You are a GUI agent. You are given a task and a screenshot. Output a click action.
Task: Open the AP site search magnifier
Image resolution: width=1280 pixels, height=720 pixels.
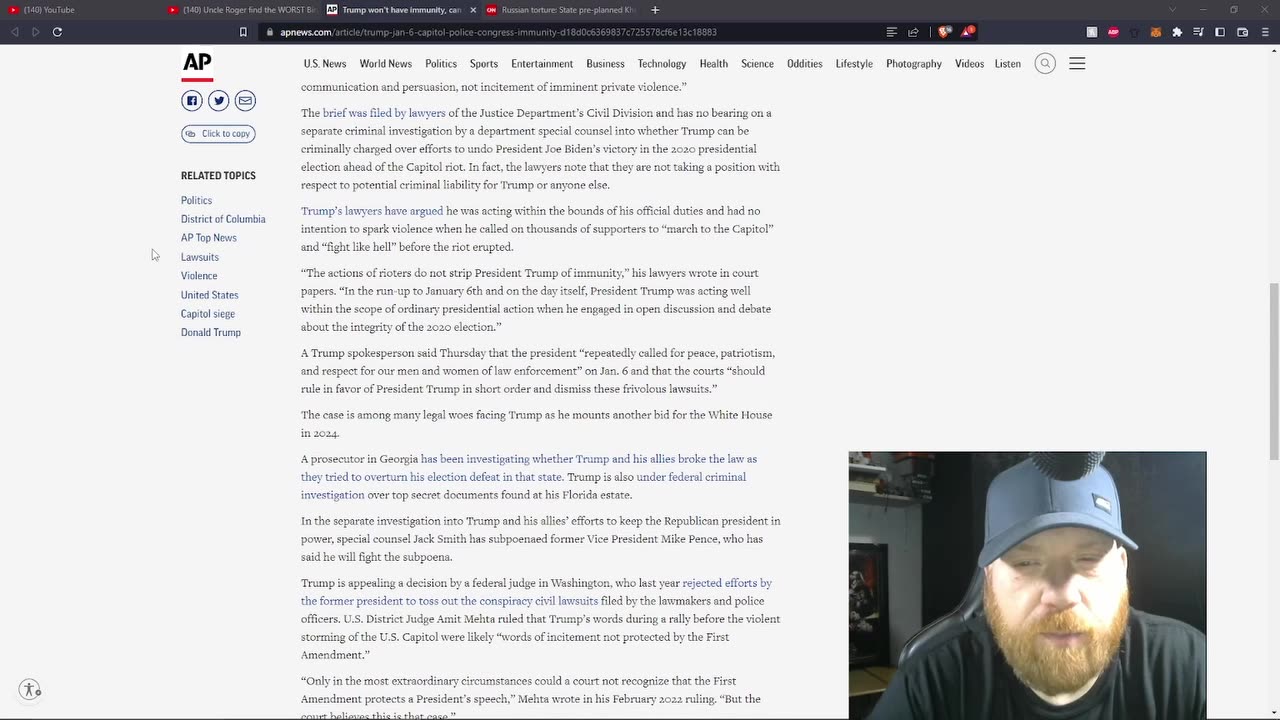coord(1045,64)
